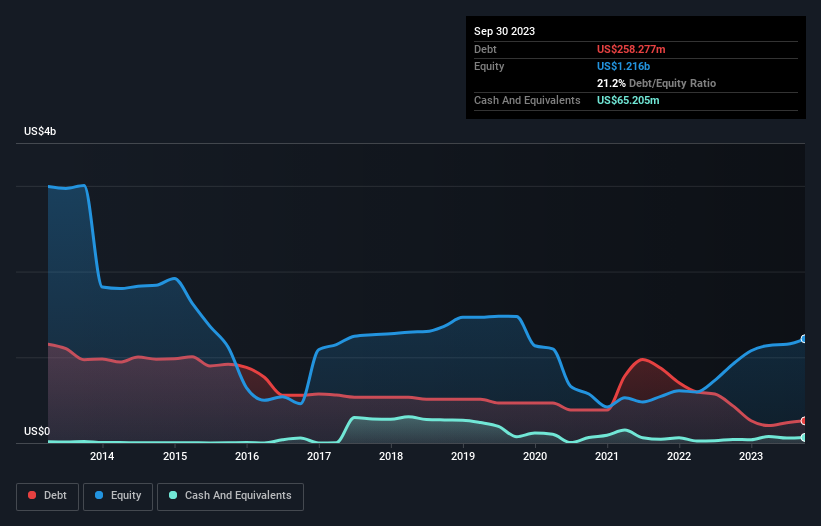Select the 2019 x-axis label
Image resolution: width=821 pixels, height=526 pixels.
463,456
